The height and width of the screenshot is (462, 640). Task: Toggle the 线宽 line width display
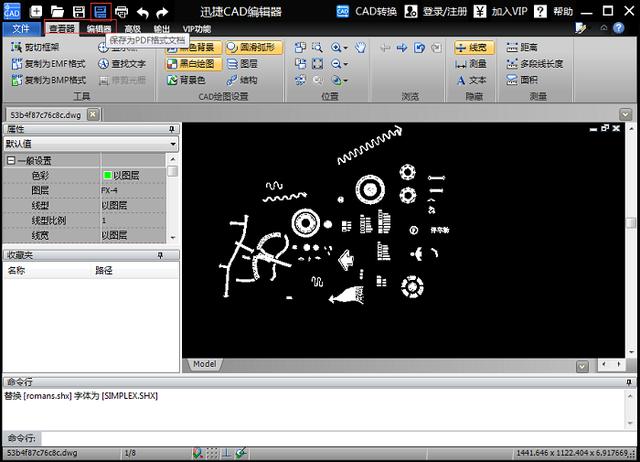[x=474, y=47]
